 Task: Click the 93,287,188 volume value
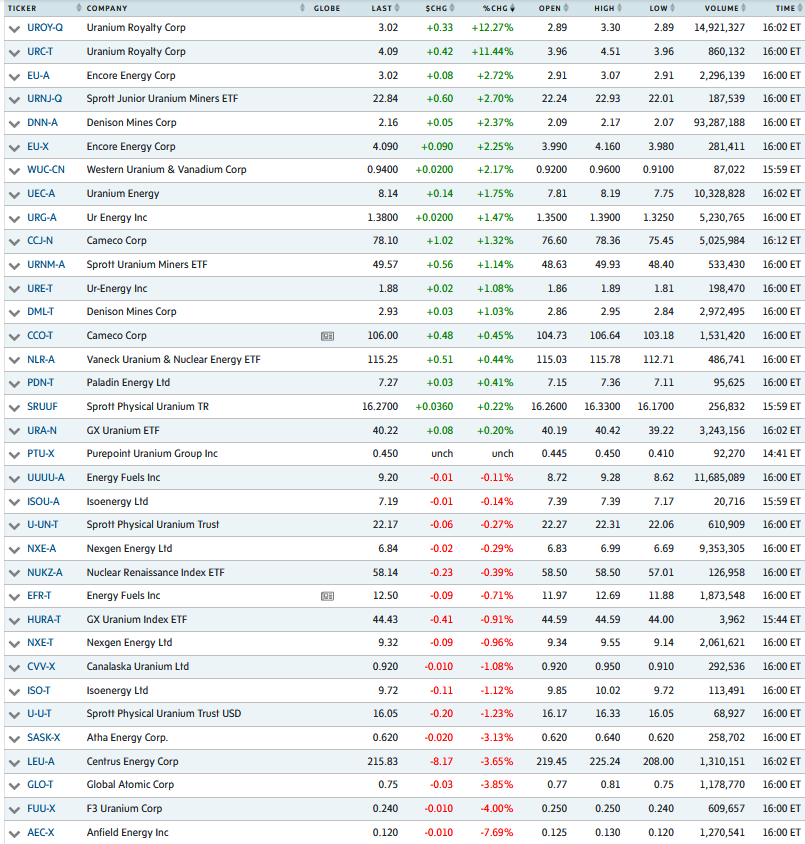click(x=719, y=122)
